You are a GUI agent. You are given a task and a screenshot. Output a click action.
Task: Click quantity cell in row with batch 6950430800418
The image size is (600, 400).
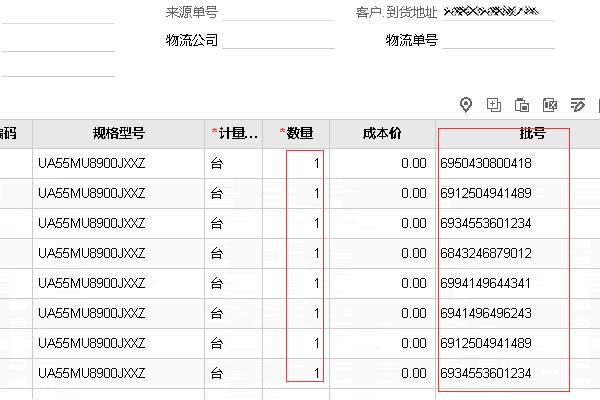click(296, 163)
